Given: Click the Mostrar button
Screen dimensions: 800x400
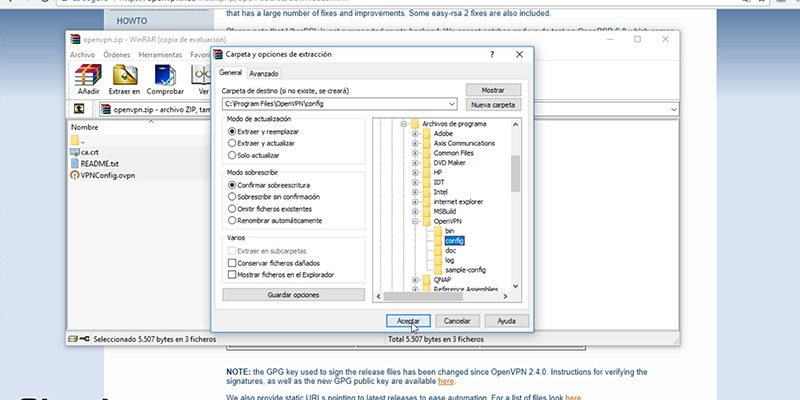Looking at the screenshot, I should tap(493, 90).
